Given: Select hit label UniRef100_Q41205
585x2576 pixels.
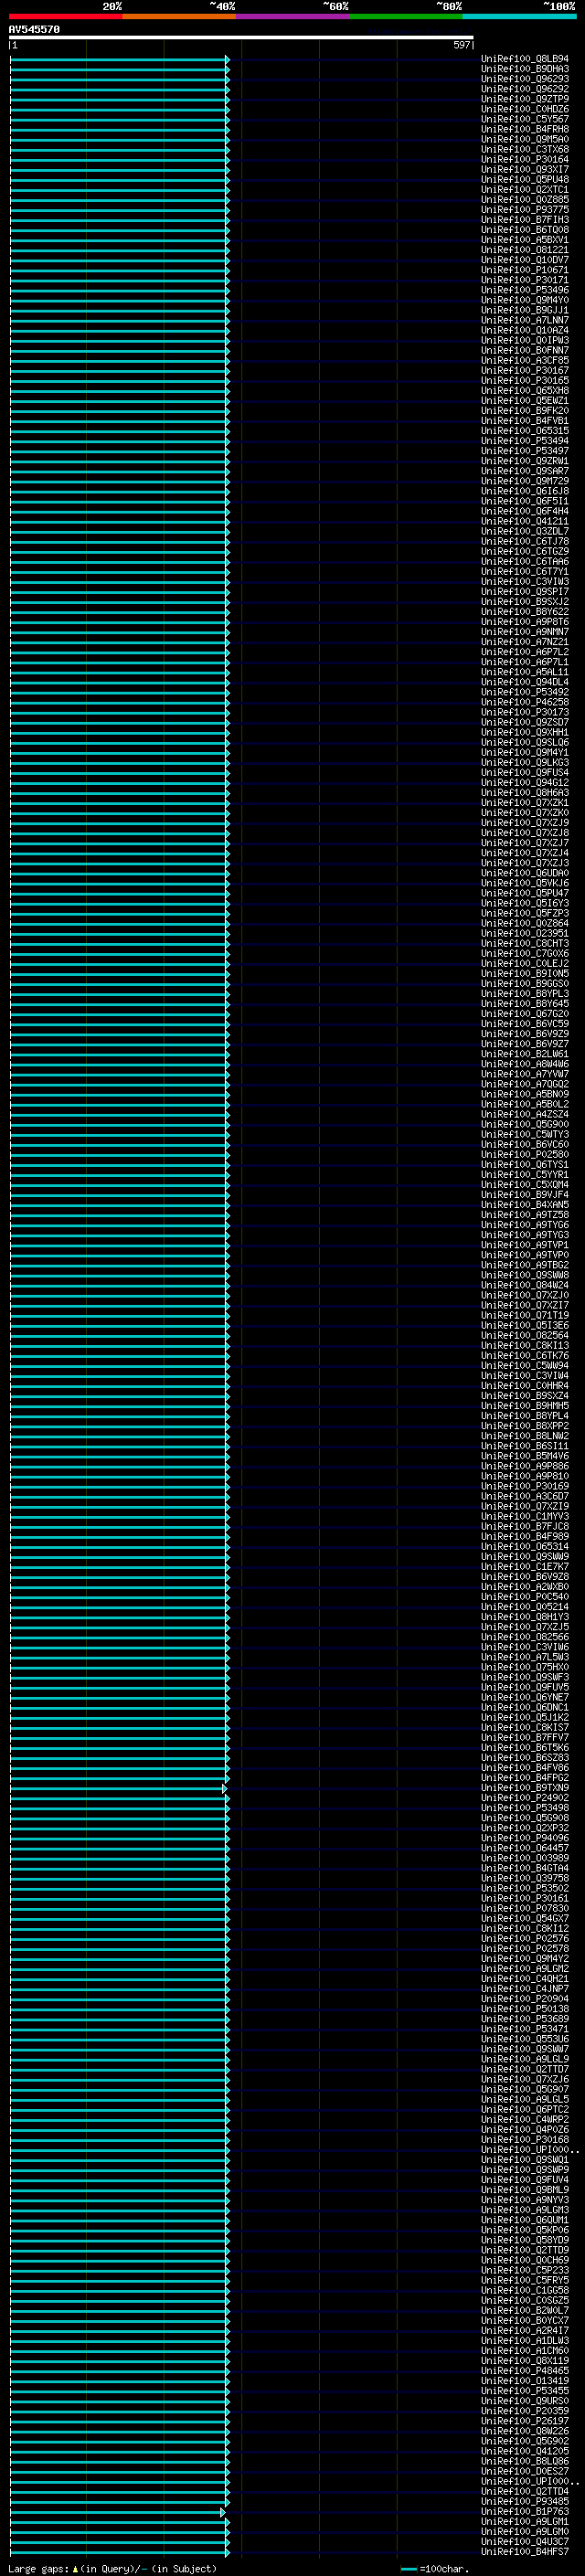Looking at the screenshot, I should pyautogui.click(x=525, y=2451).
